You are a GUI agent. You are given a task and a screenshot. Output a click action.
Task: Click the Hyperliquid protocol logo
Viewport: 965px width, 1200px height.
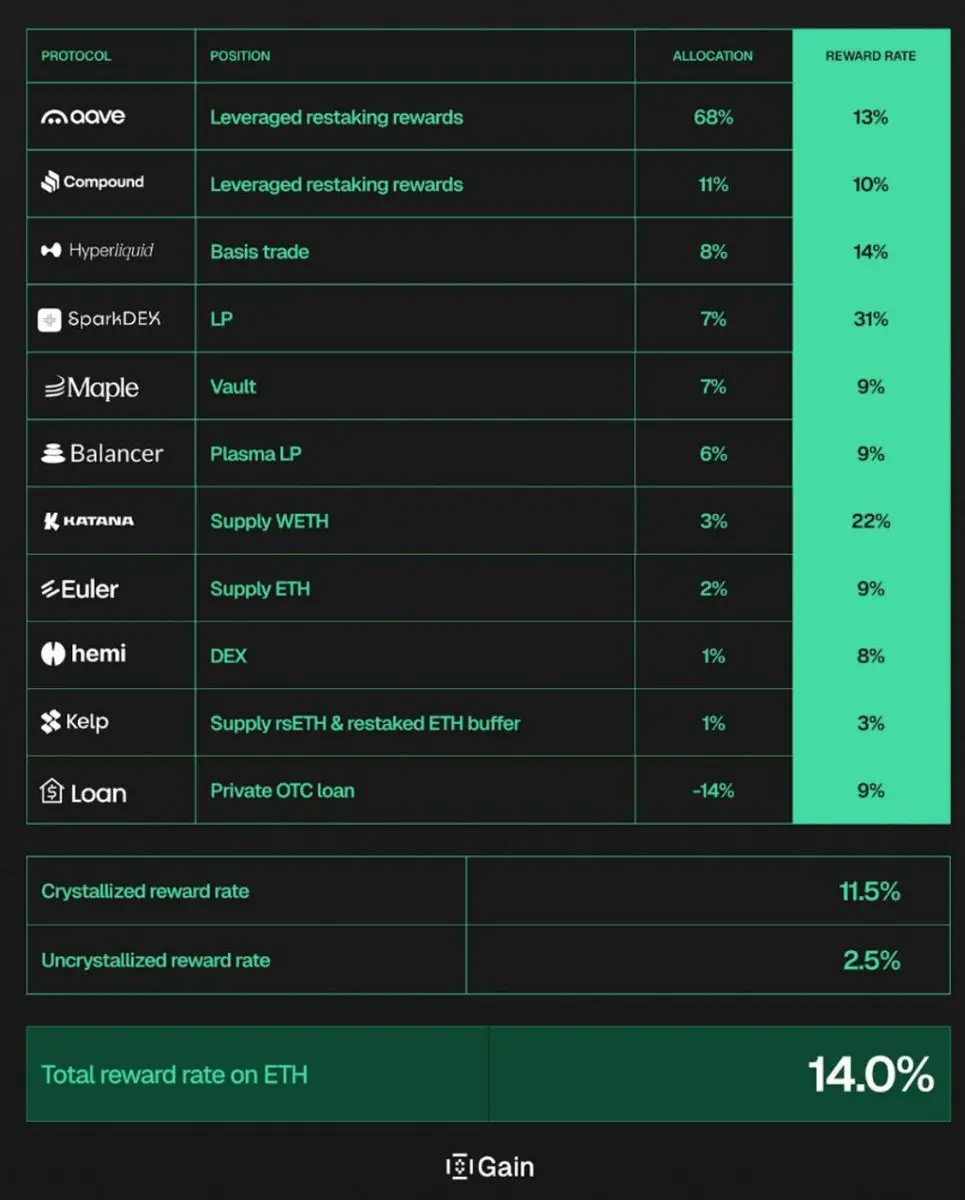(x=97, y=250)
